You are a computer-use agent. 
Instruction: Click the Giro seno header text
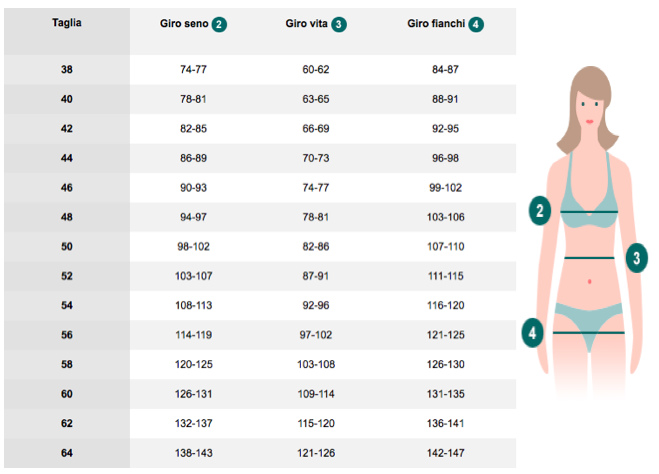tap(184, 24)
